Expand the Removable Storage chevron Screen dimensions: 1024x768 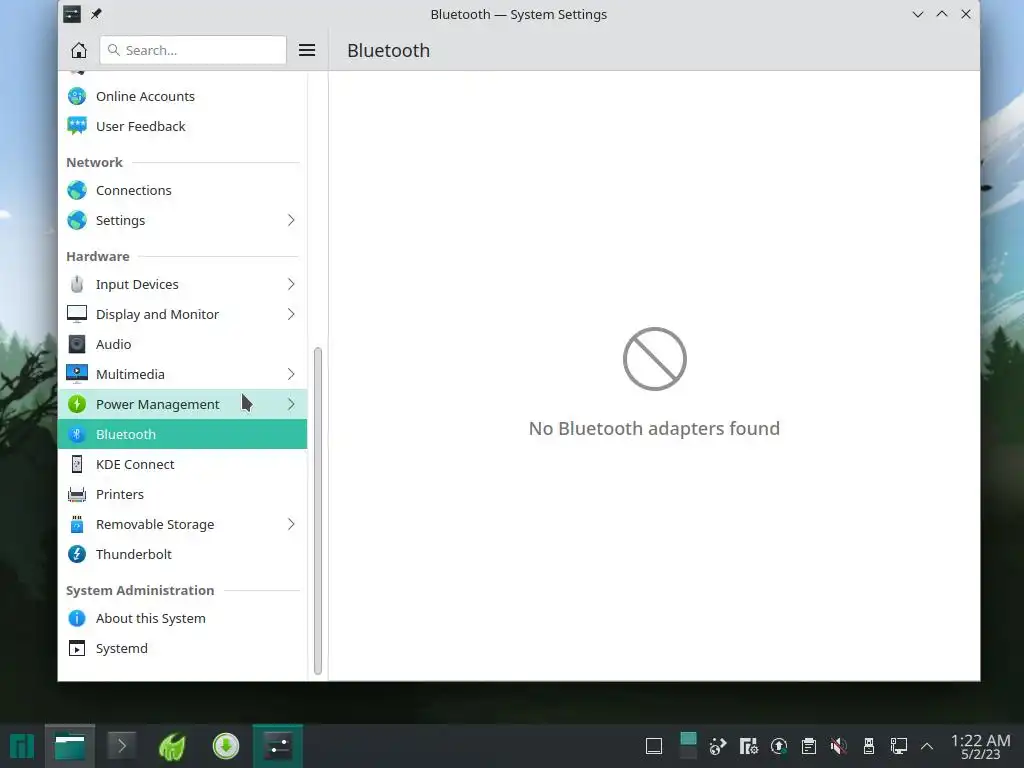coord(291,524)
